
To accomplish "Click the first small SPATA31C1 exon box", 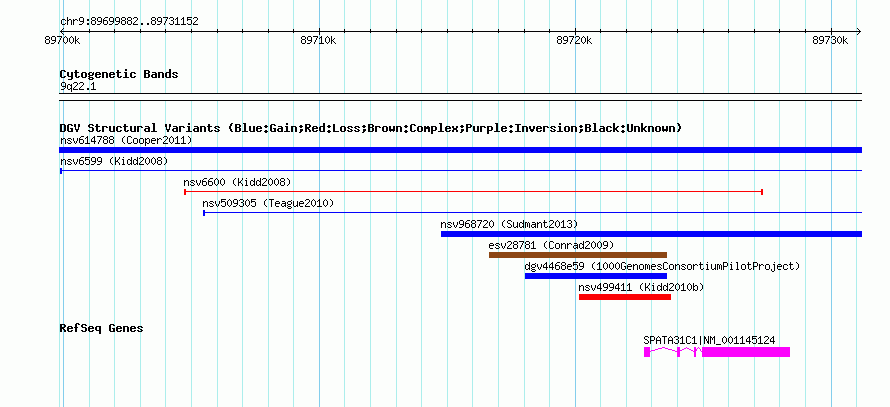I will click(646, 352).
